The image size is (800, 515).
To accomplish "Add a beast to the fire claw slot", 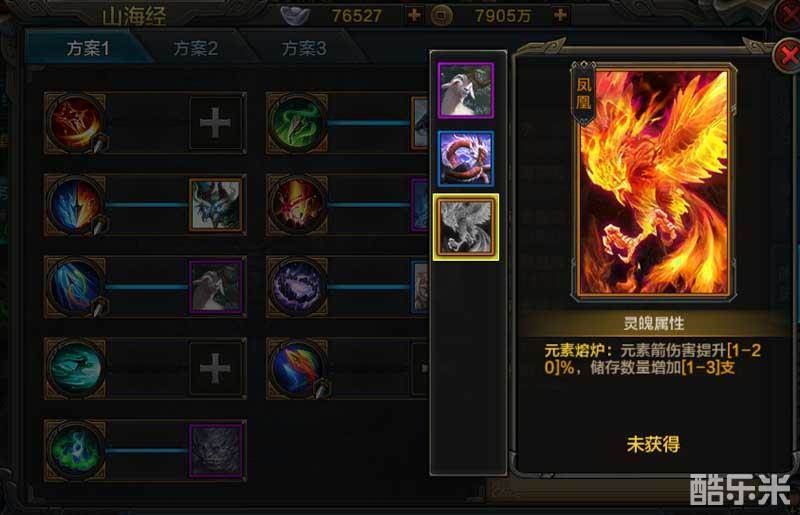I will (215, 123).
